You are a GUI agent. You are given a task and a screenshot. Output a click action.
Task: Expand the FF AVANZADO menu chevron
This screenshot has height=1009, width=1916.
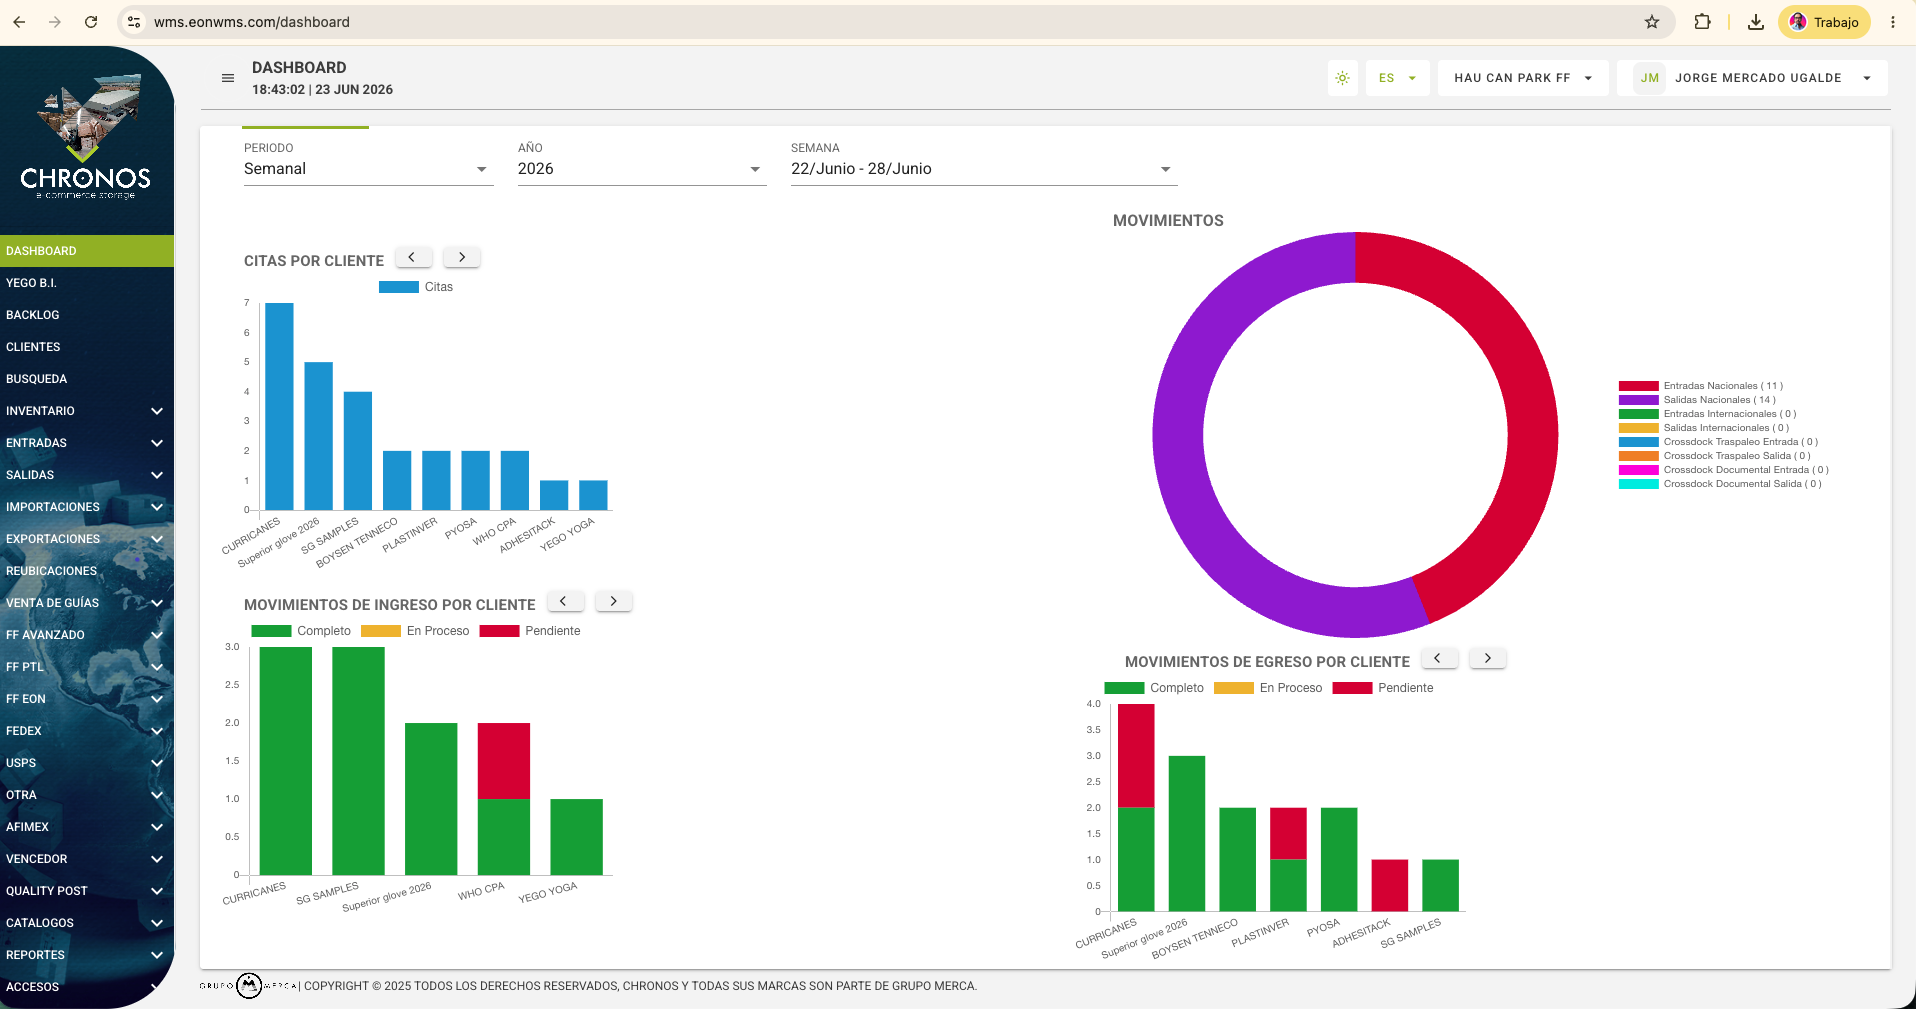(x=157, y=635)
